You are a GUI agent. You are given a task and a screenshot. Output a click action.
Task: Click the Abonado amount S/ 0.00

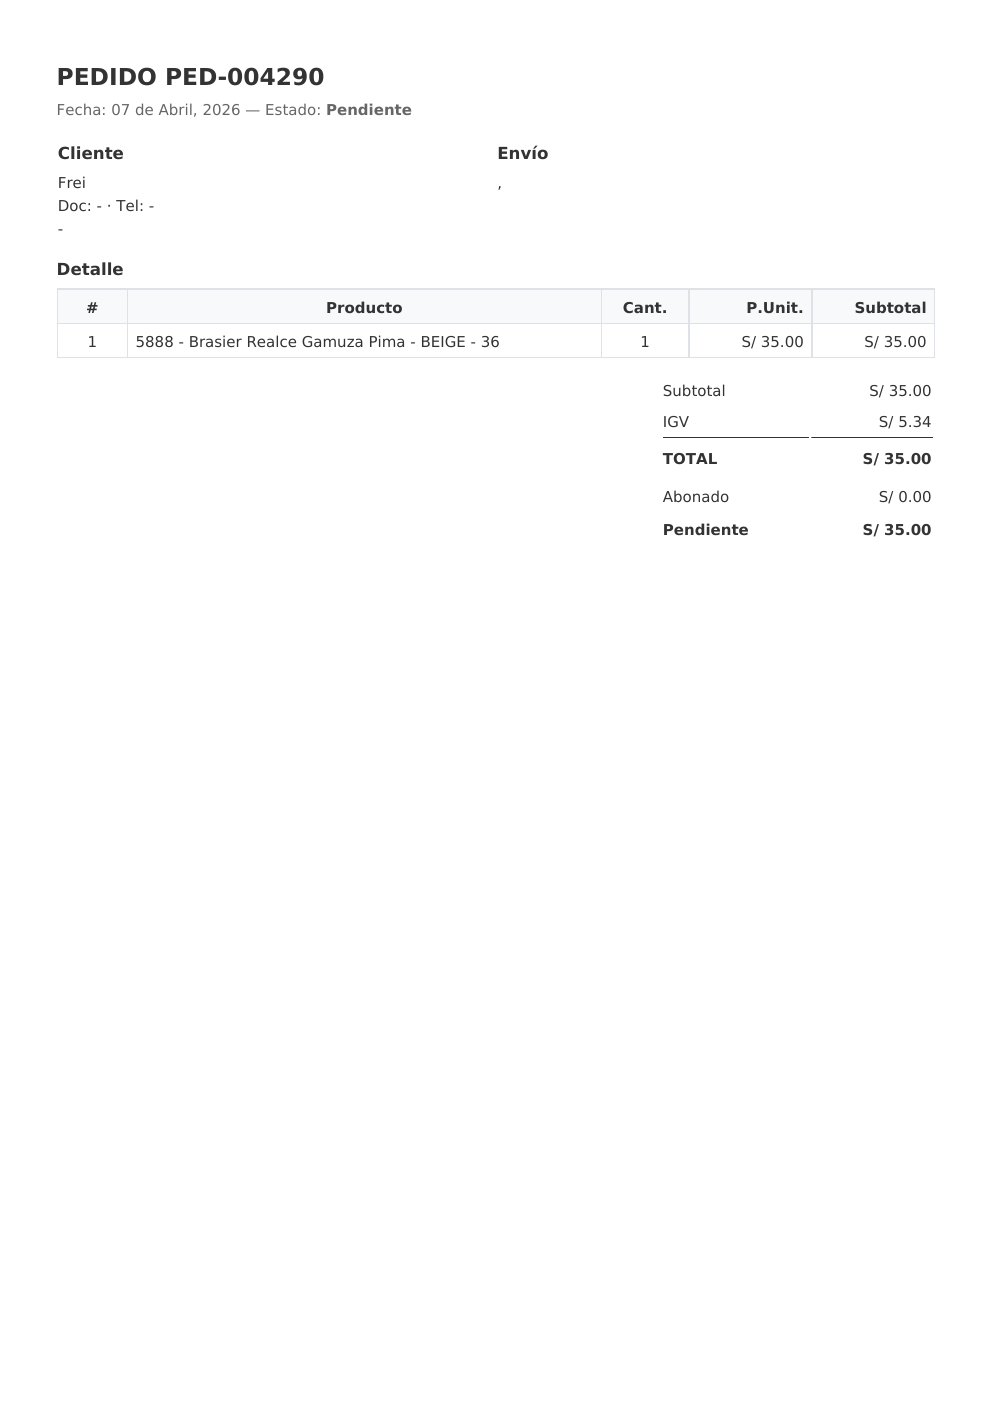click(904, 497)
